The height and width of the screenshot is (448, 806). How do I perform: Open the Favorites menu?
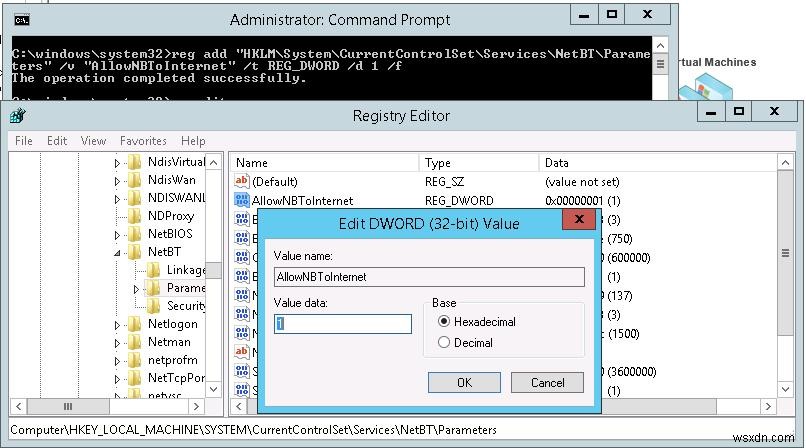click(x=143, y=141)
